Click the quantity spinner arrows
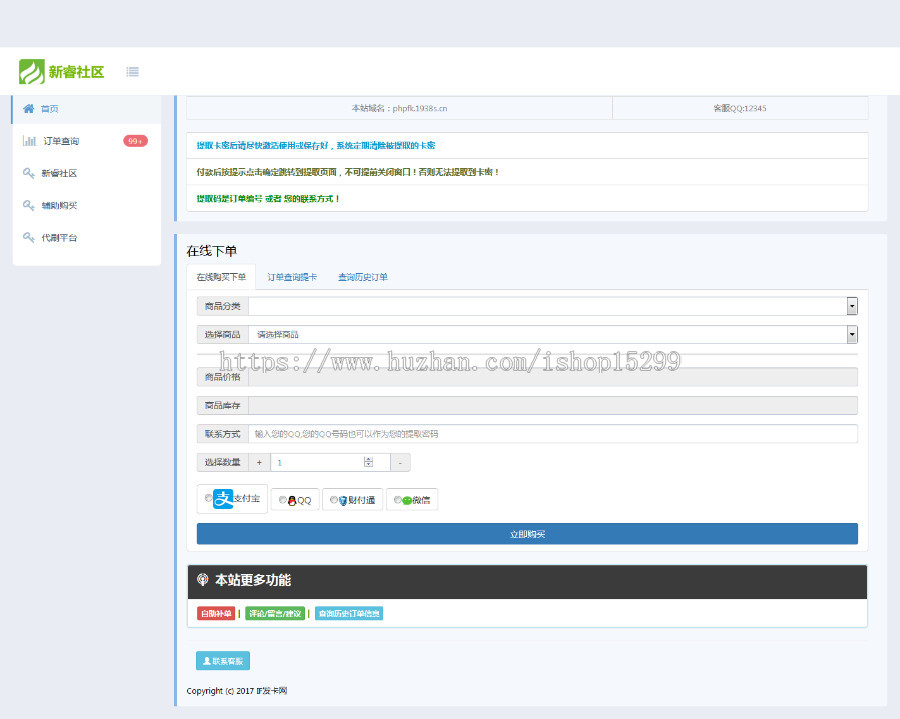Image resolution: width=900 pixels, height=719 pixels. tap(366, 462)
